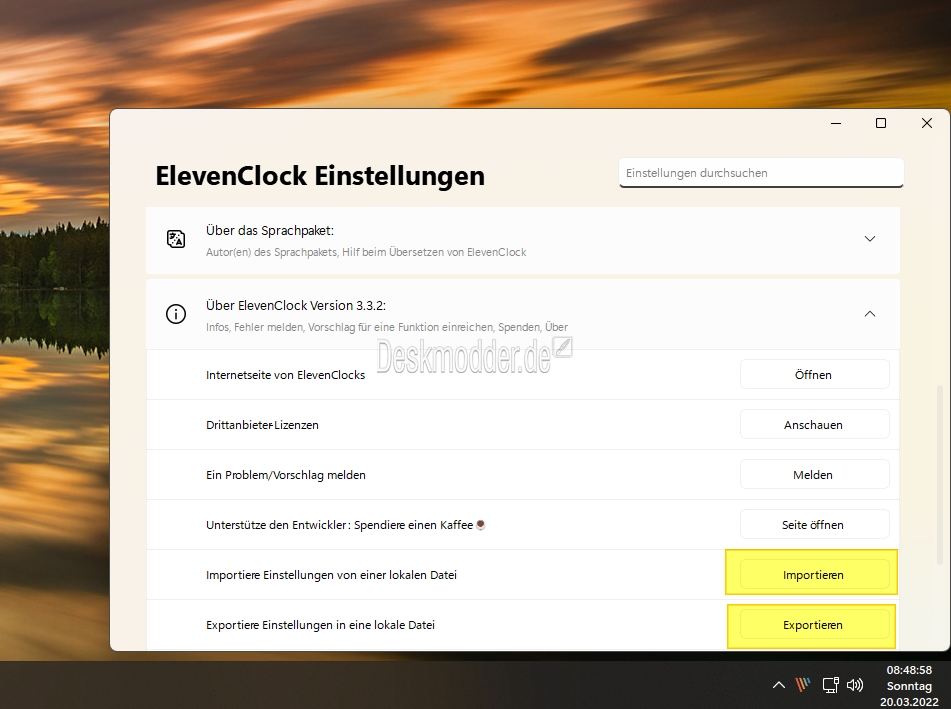
Task: Click the Über ElevenClock Version 3.3.2 heading
Action: 296,306
